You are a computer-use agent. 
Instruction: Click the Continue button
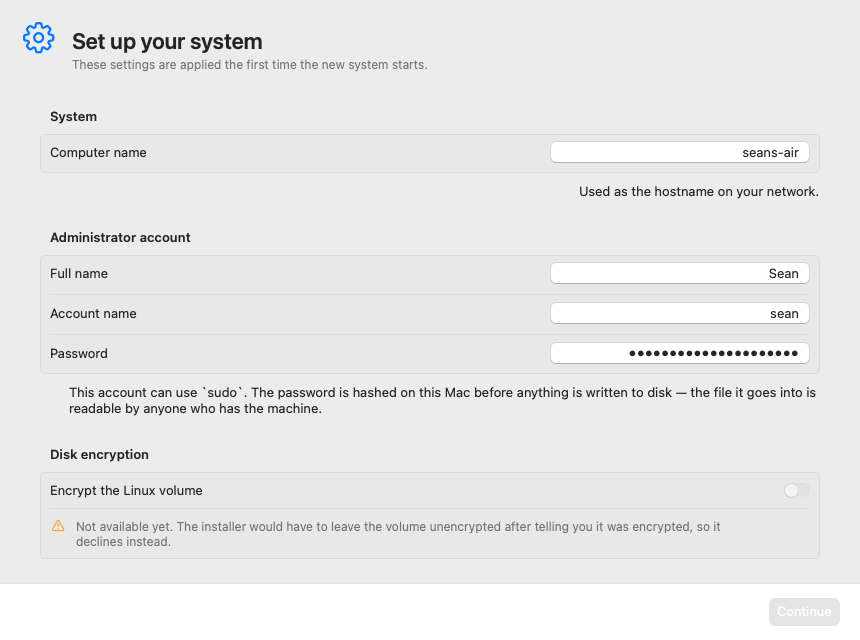click(x=804, y=611)
